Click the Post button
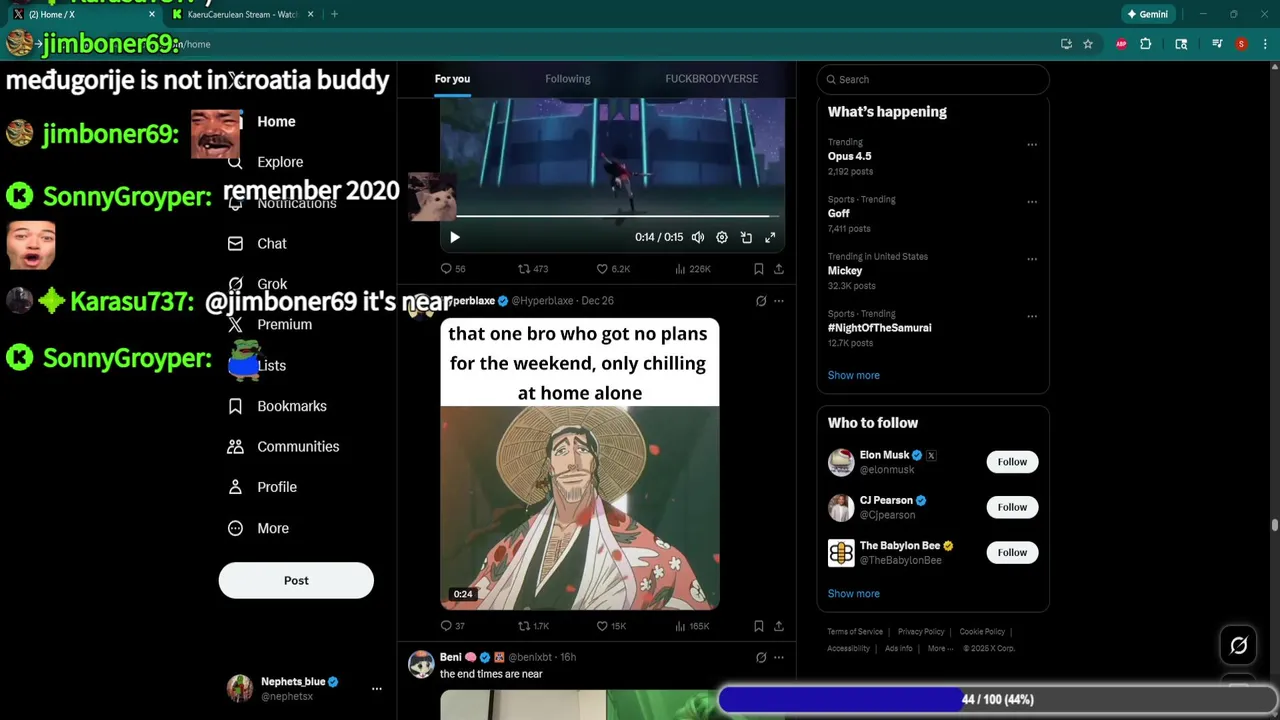1280x720 pixels. point(296,581)
